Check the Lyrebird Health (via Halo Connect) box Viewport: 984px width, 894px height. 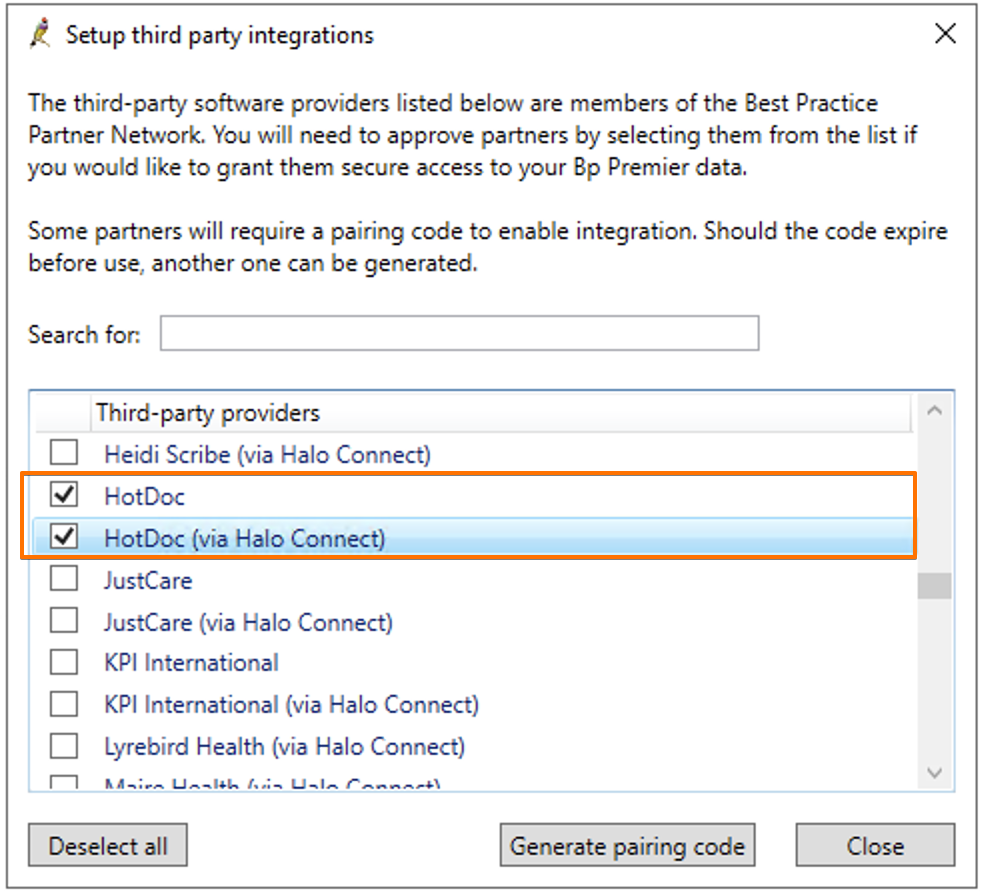pyautogui.click(x=63, y=746)
